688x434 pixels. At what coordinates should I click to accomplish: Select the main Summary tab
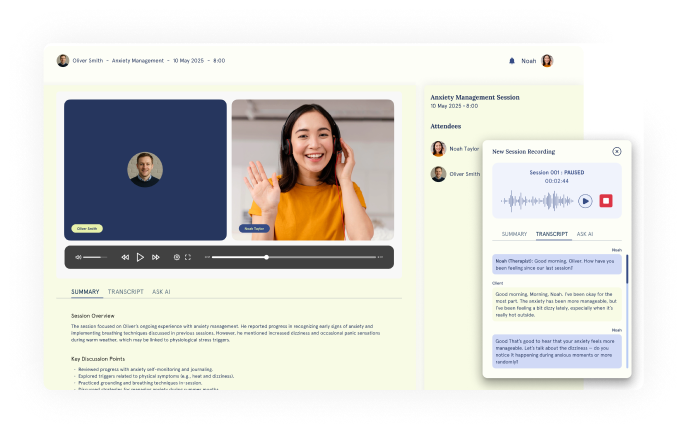click(x=85, y=292)
